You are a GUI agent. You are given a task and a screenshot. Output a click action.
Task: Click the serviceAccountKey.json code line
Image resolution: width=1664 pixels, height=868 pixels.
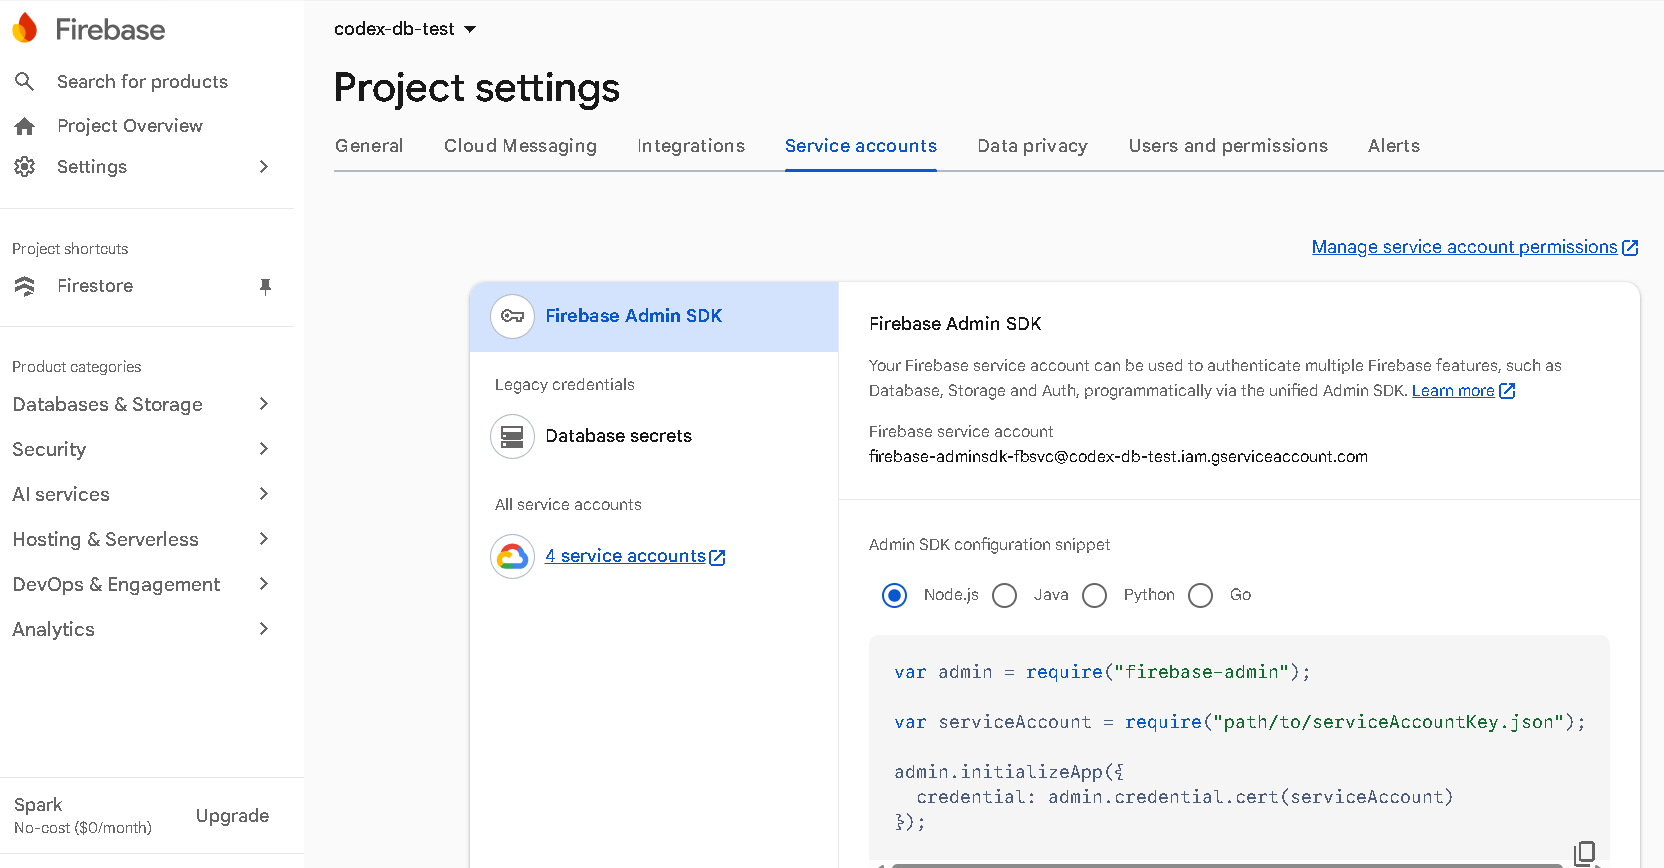pyautogui.click(x=1240, y=722)
